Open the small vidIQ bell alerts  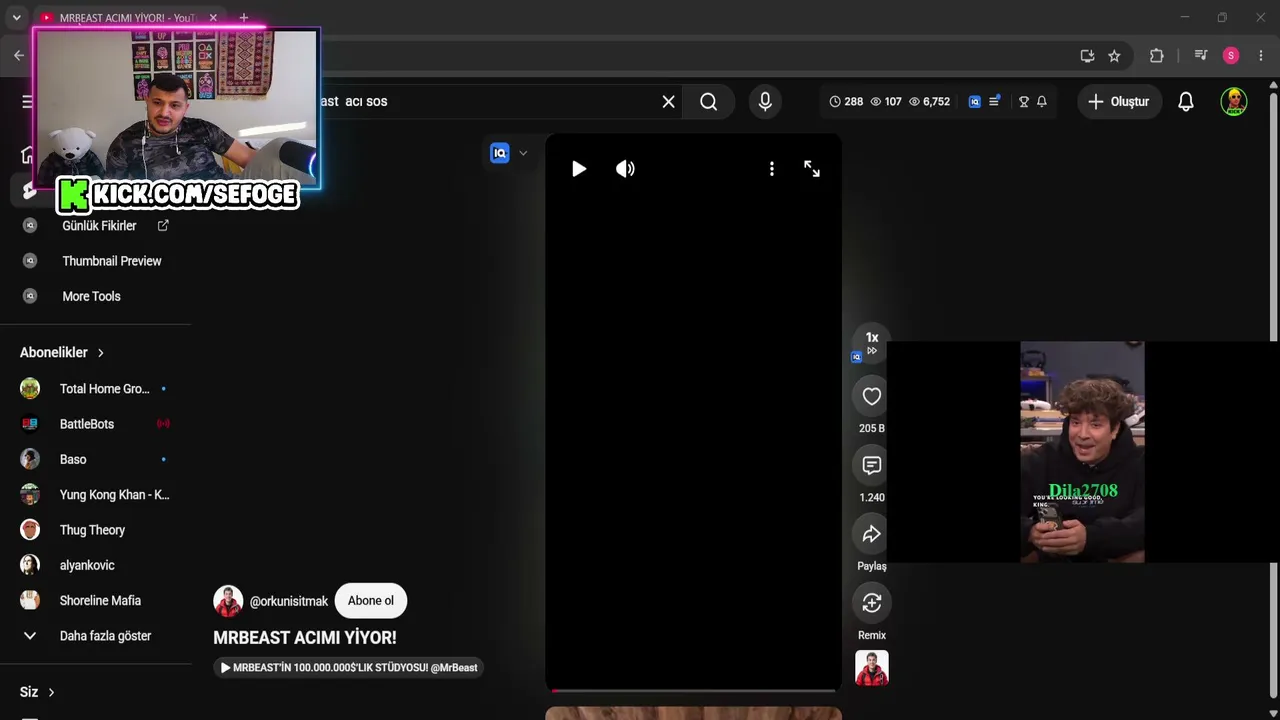coord(1041,101)
